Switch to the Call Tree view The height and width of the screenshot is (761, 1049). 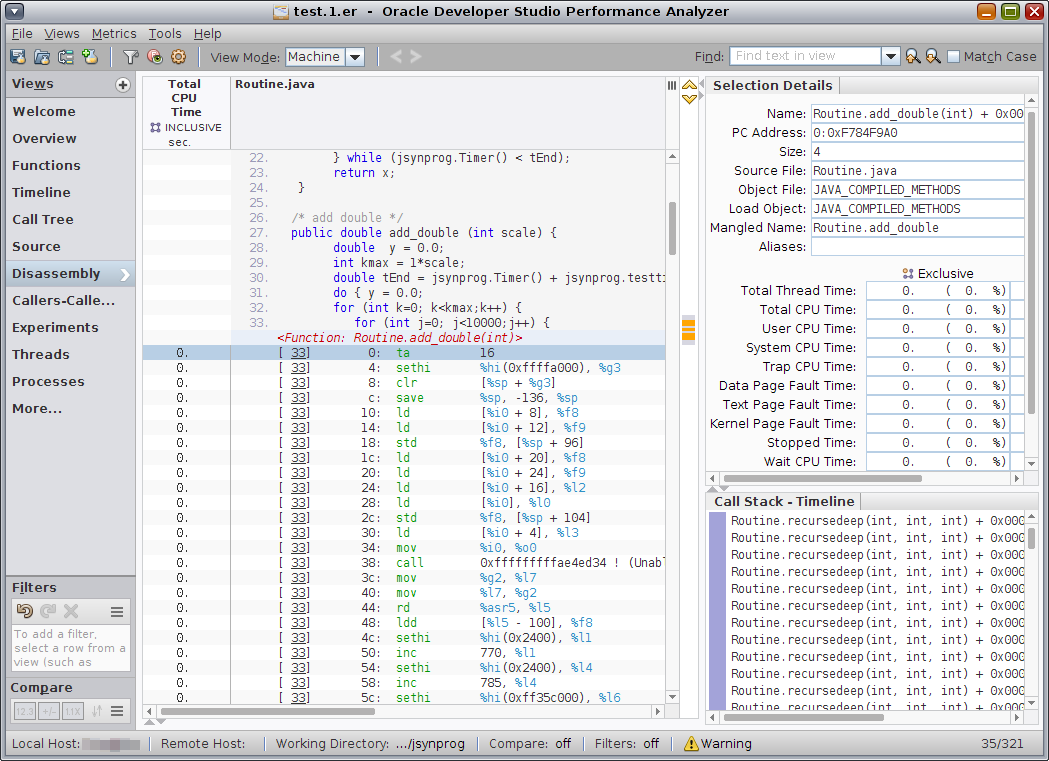43,220
